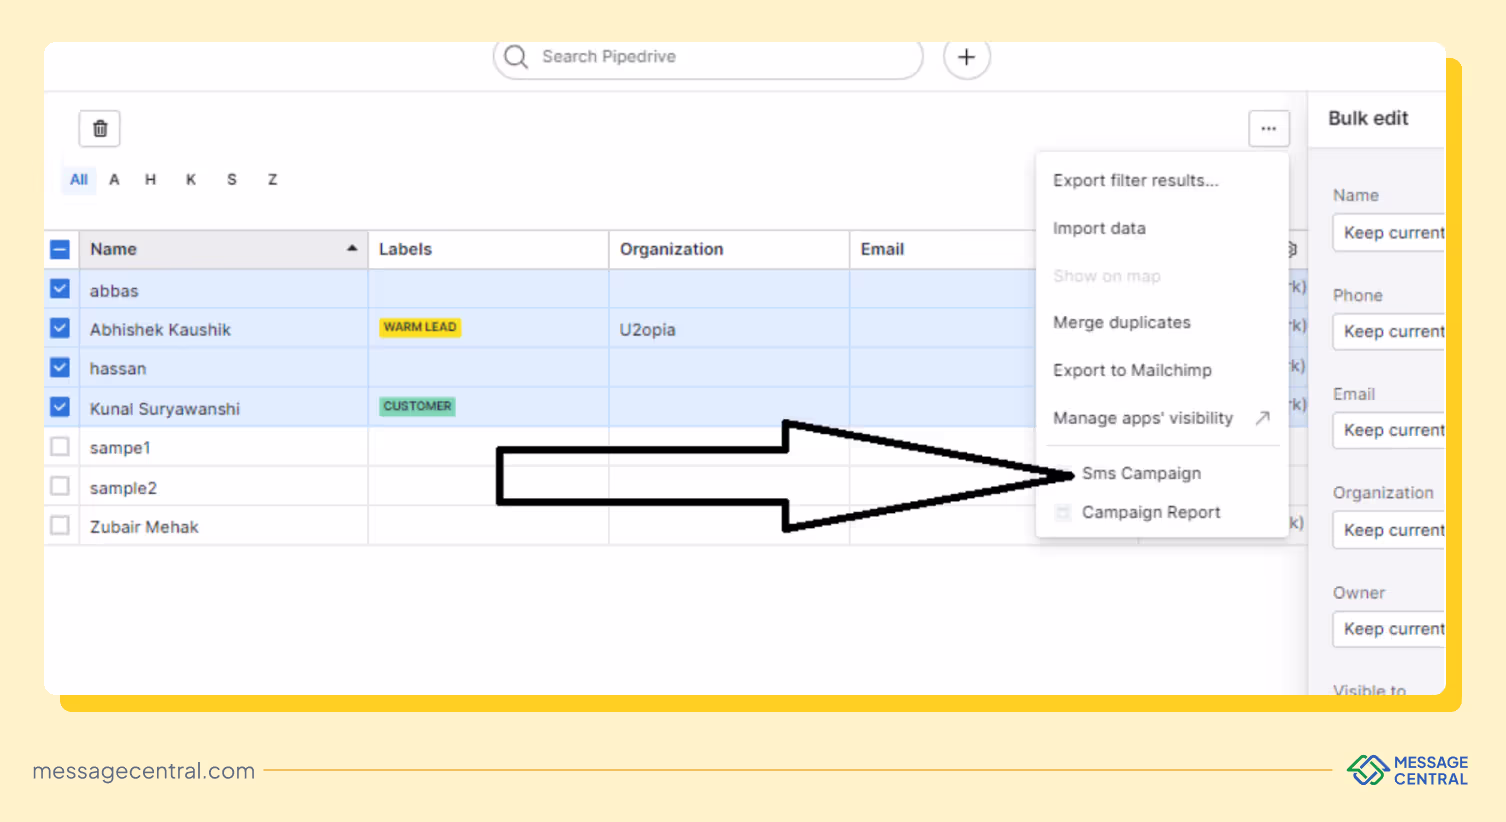1506x822 pixels.
Task: Toggle the select-all header checkbox
Action: pos(60,250)
